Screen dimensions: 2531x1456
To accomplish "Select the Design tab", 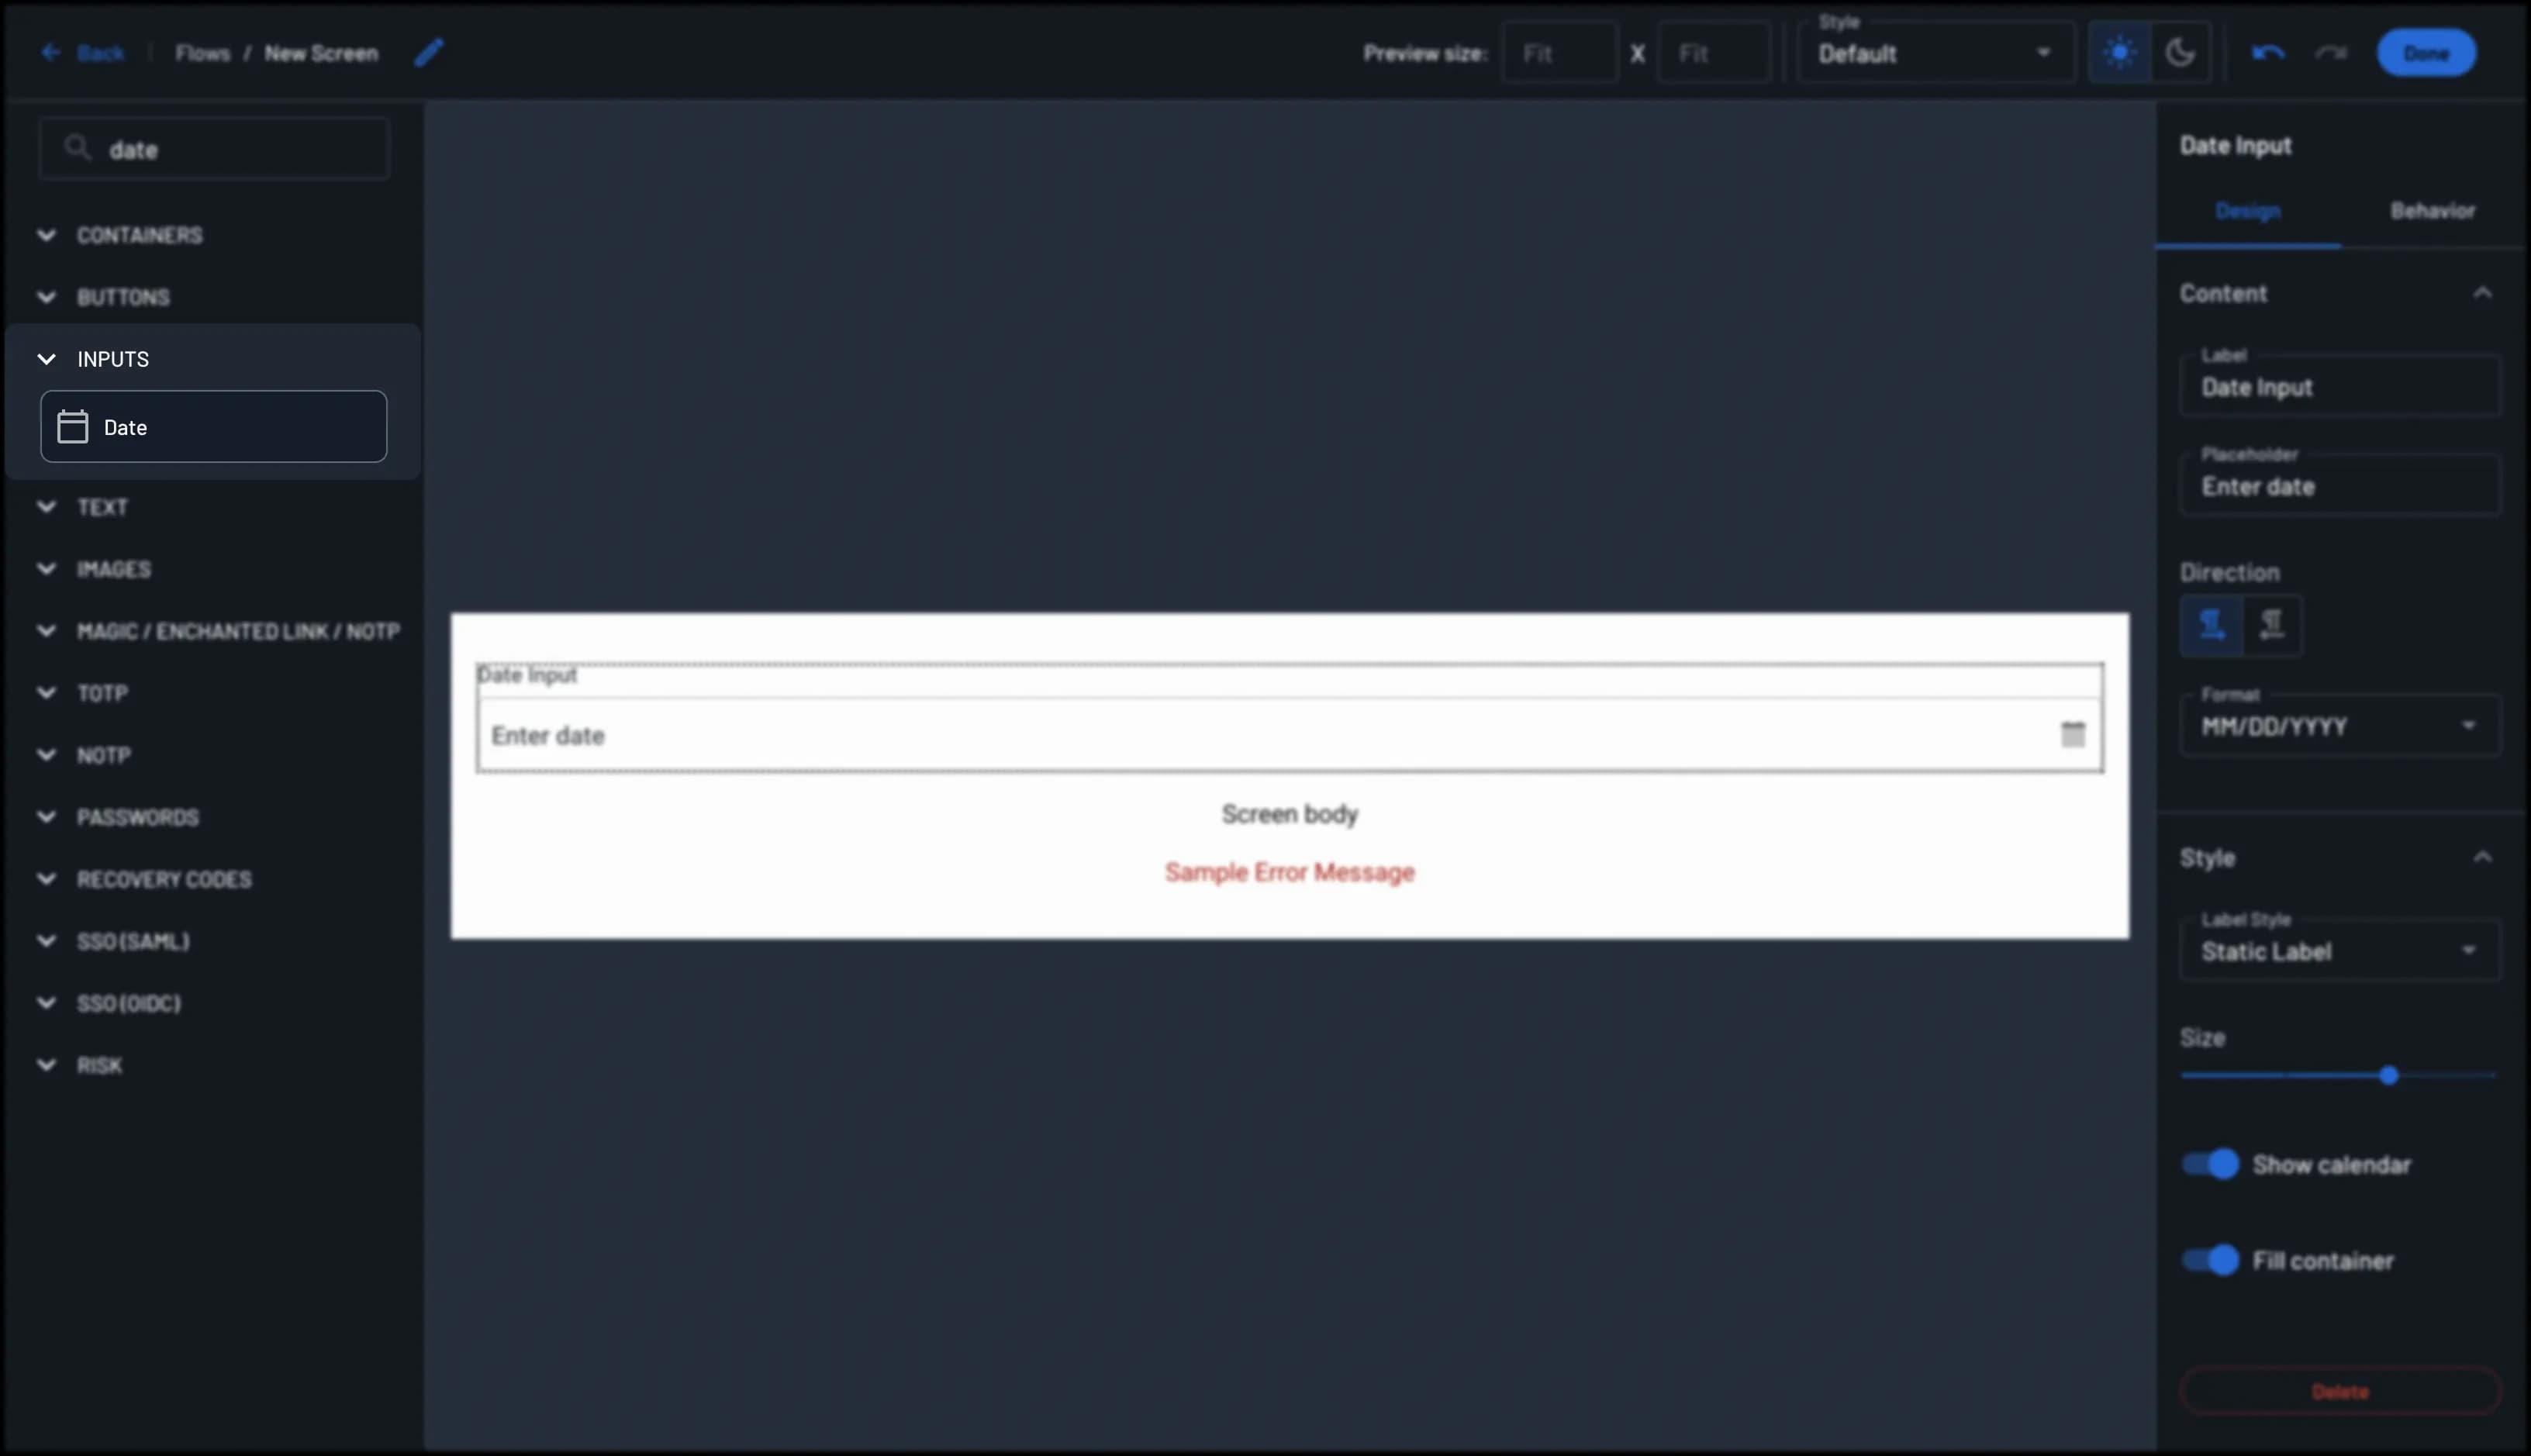I will click(2247, 211).
